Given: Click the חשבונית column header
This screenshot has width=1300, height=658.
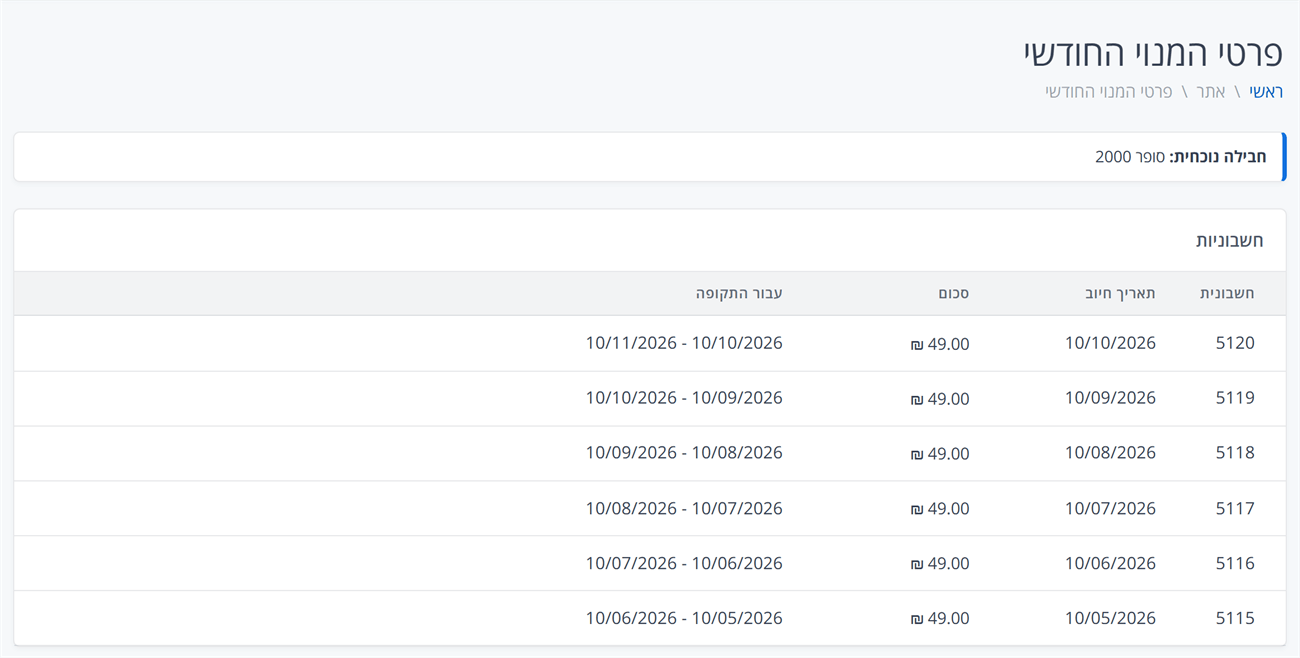Looking at the screenshot, I should tap(1227, 294).
